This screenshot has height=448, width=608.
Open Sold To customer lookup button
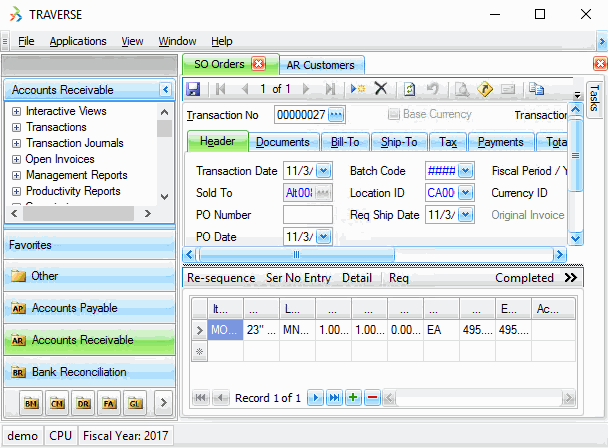tap(323, 193)
